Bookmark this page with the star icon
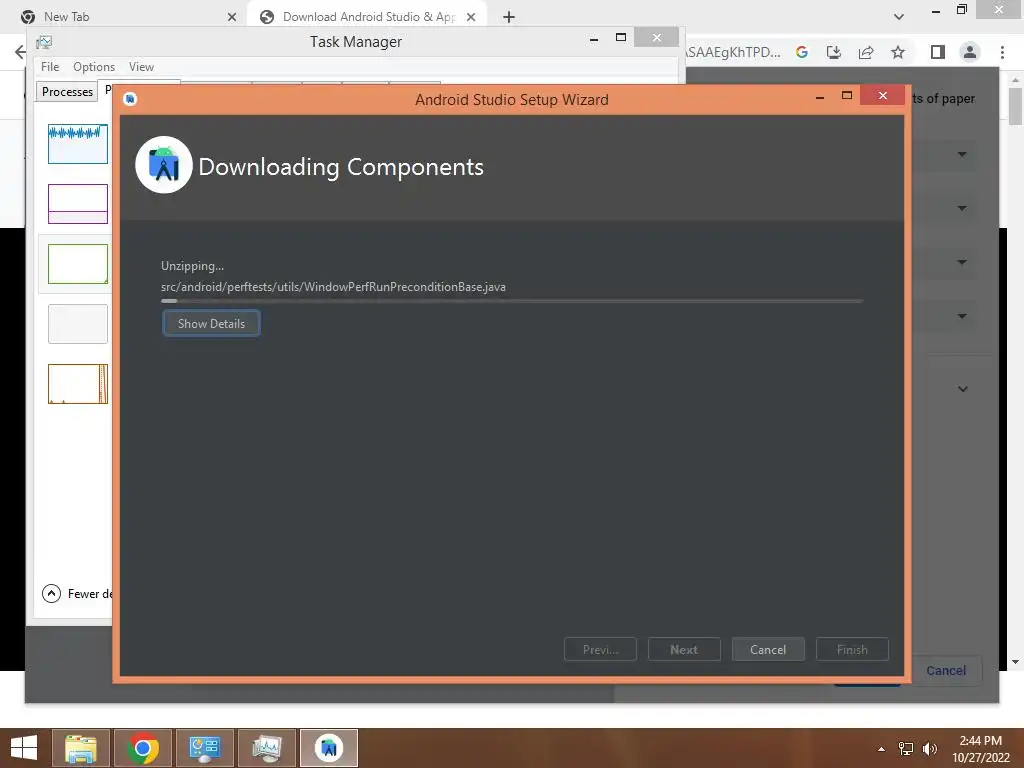Viewport: 1024px width, 768px height. click(x=898, y=52)
